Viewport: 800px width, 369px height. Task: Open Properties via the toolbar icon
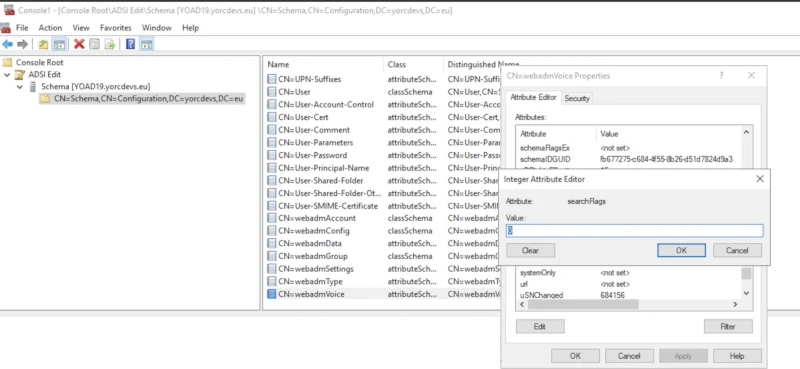point(94,44)
